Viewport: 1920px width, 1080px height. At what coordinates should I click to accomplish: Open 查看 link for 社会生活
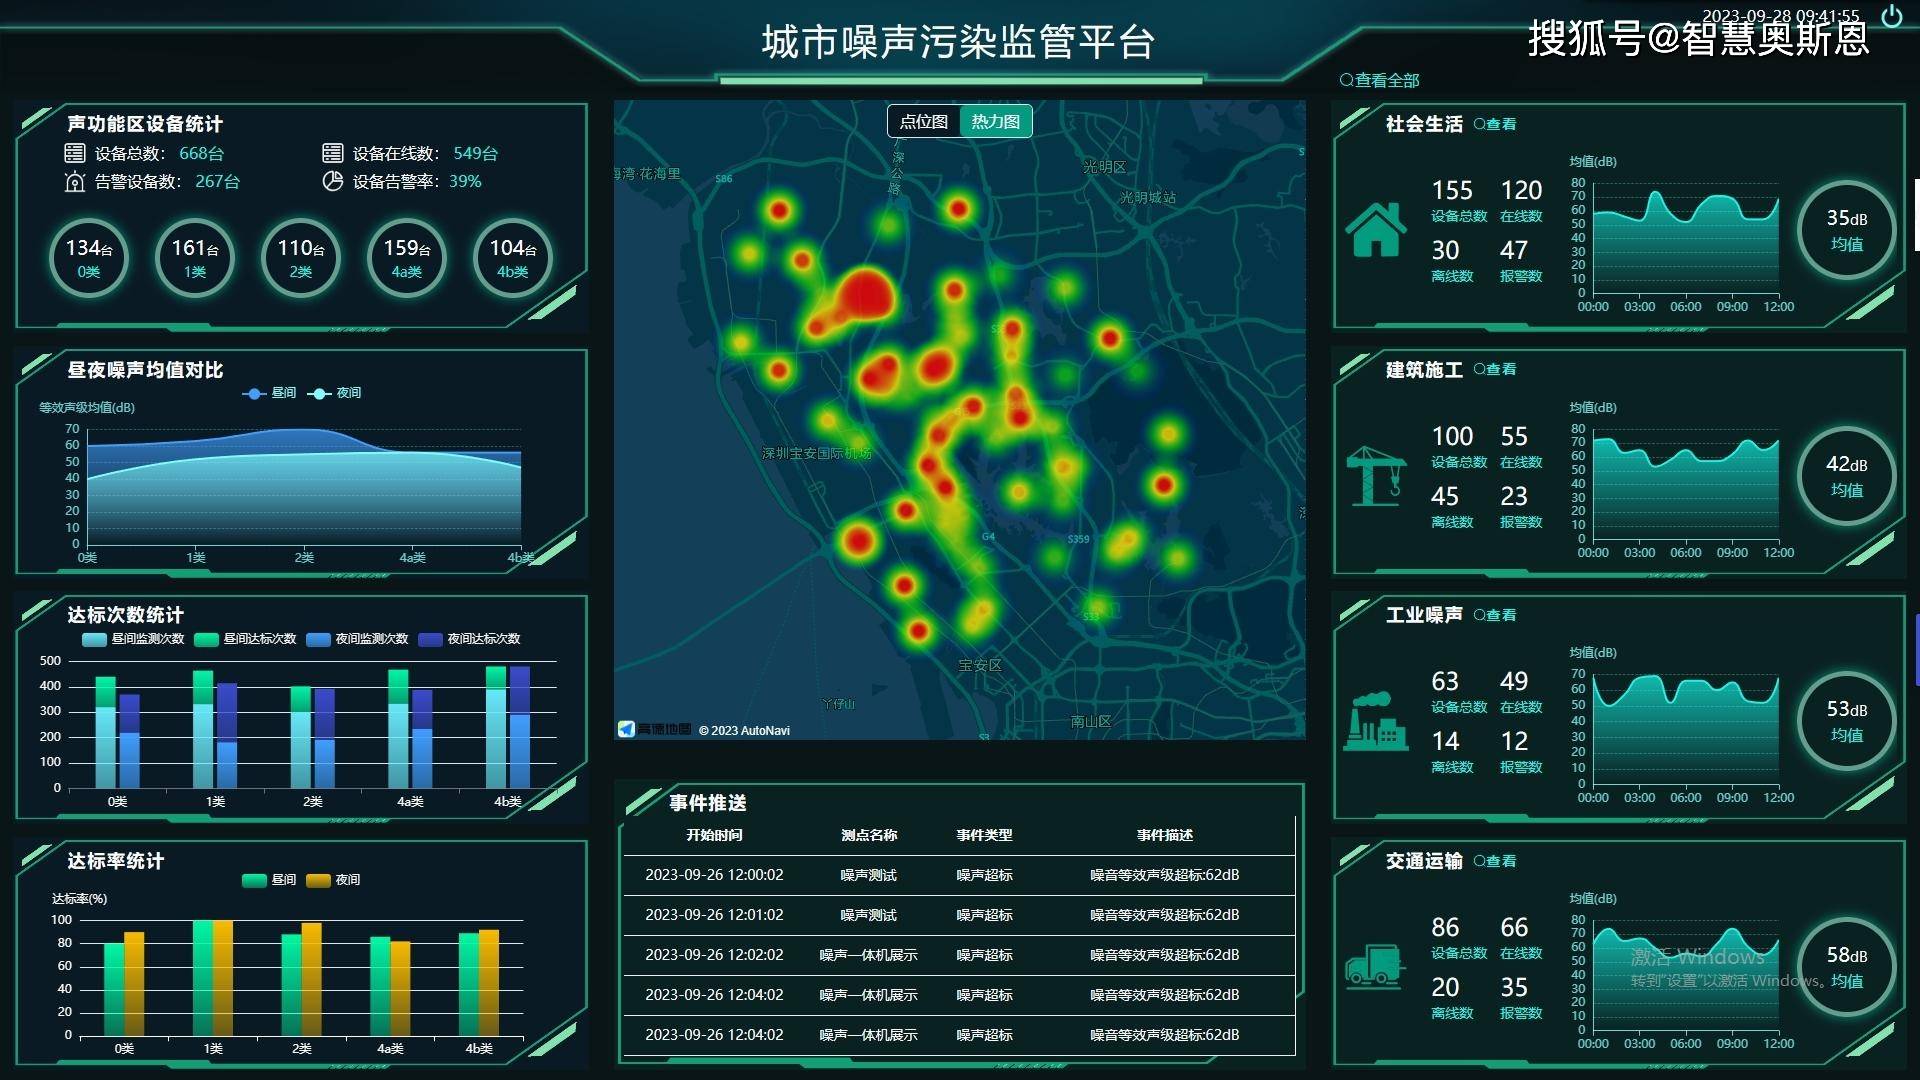click(x=1495, y=124)
